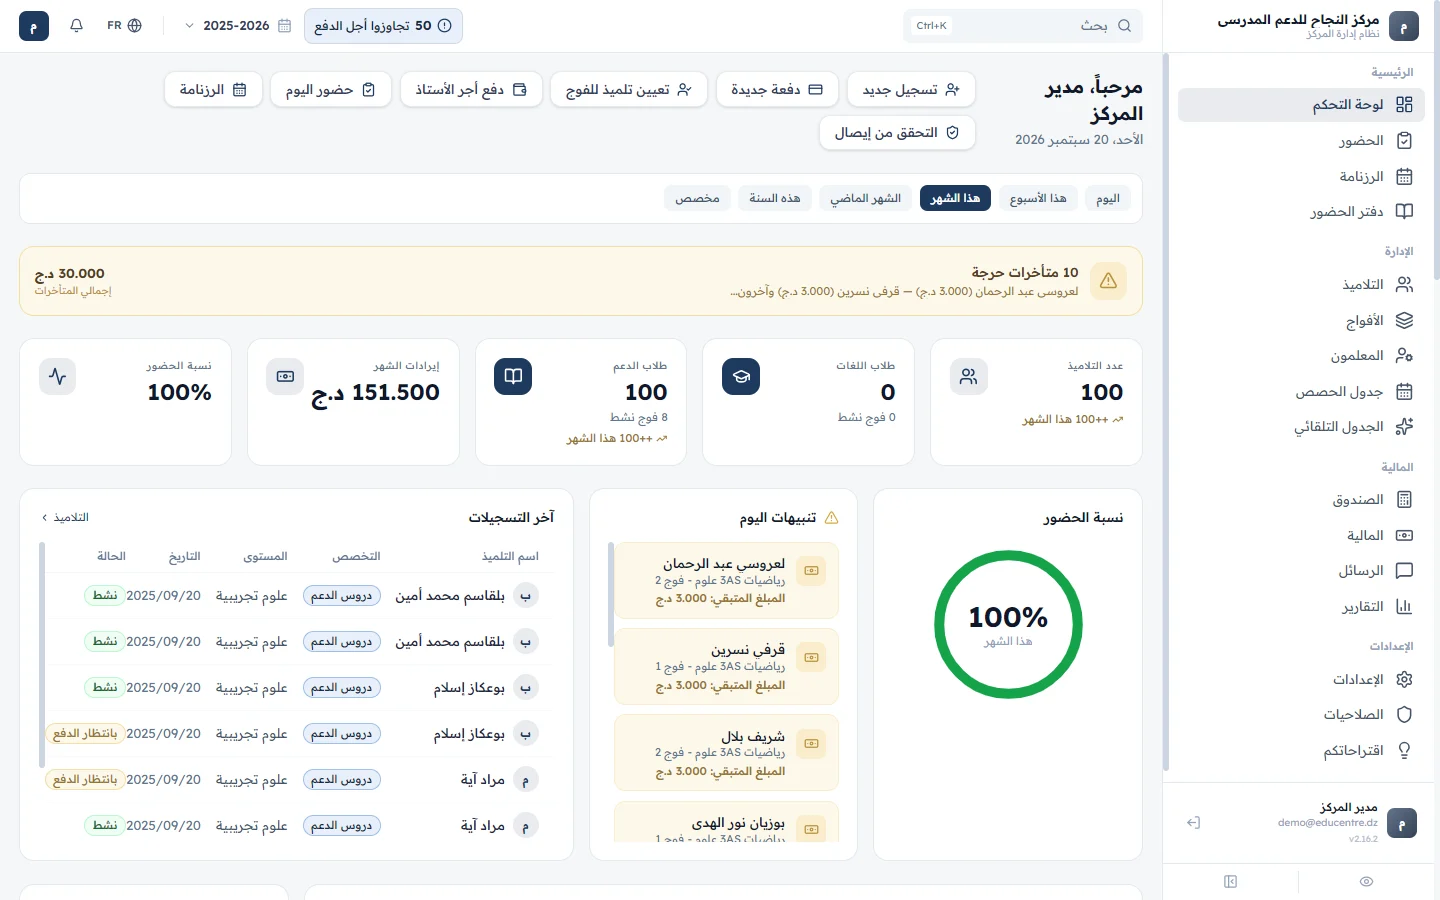
Task: Open the 50 تجاوزوا أجل الدفع alert button
Action: point(383,26)
